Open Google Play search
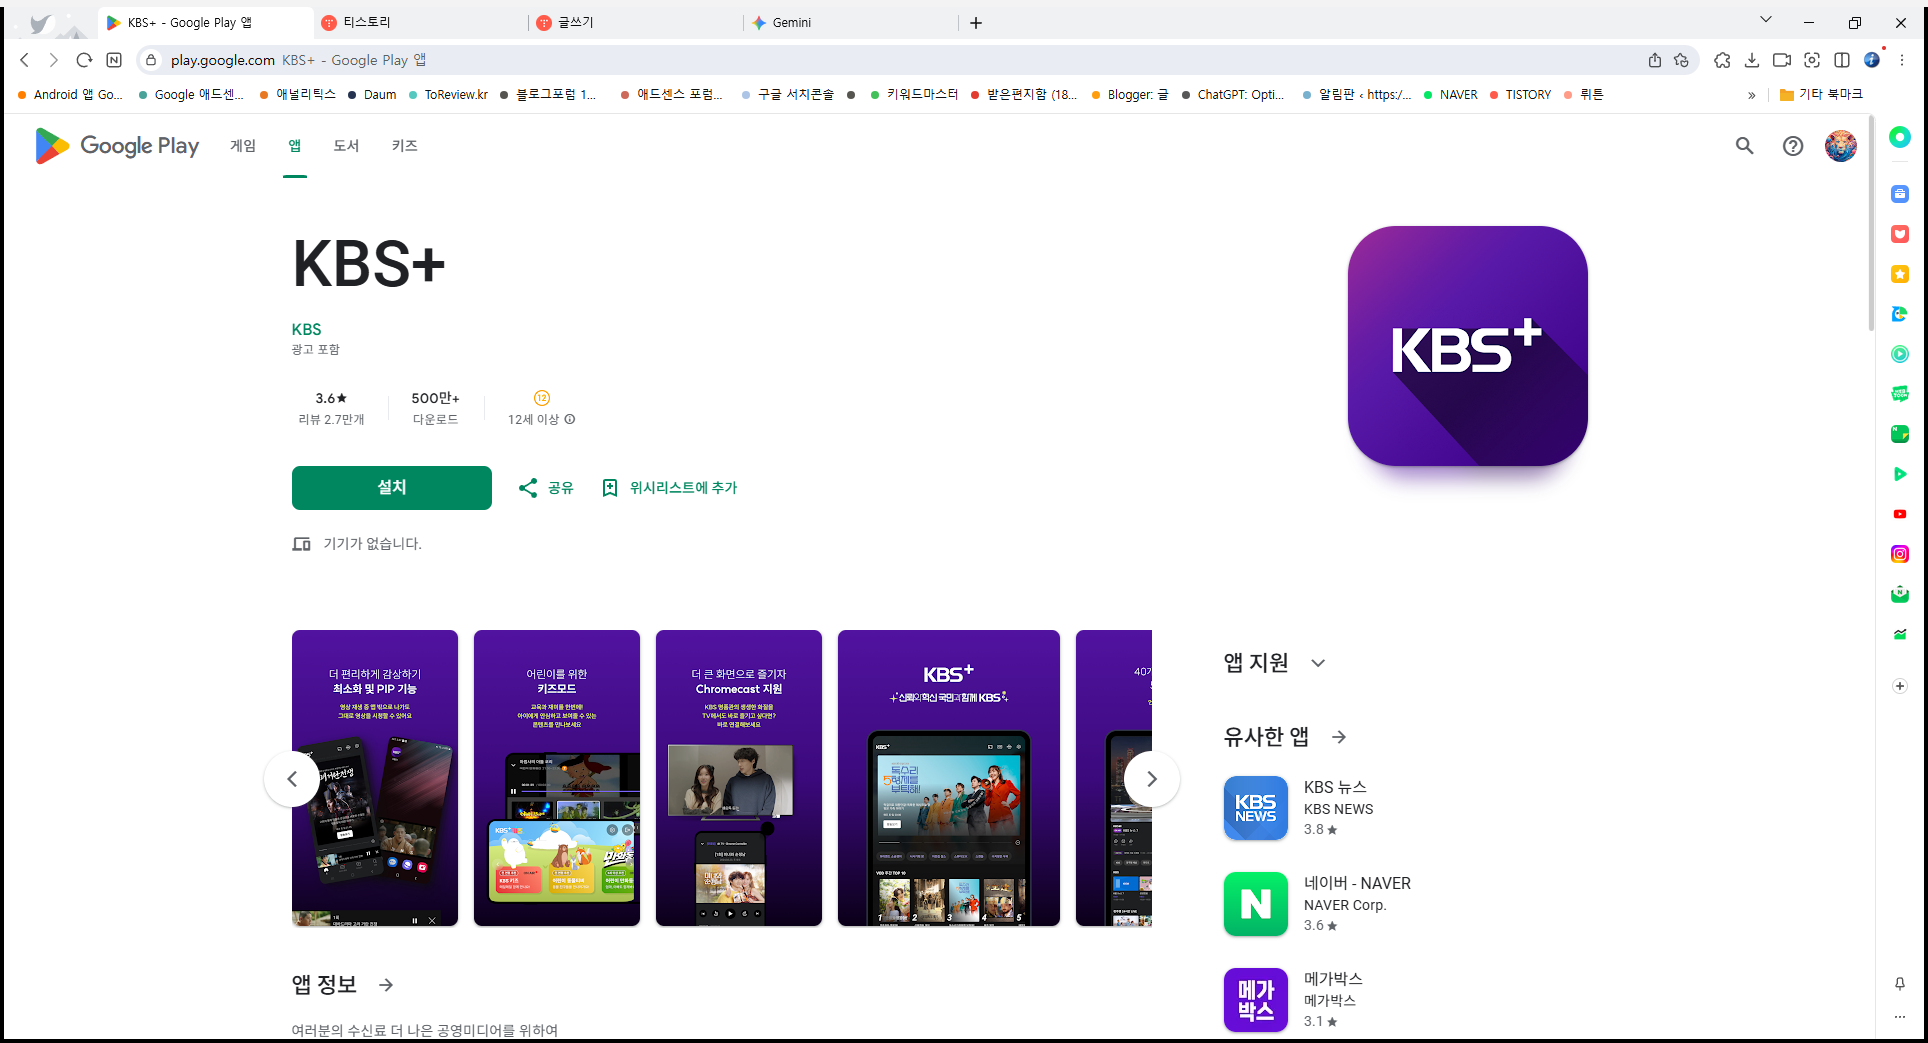1928x1043 pixels. click(1744, 146)
